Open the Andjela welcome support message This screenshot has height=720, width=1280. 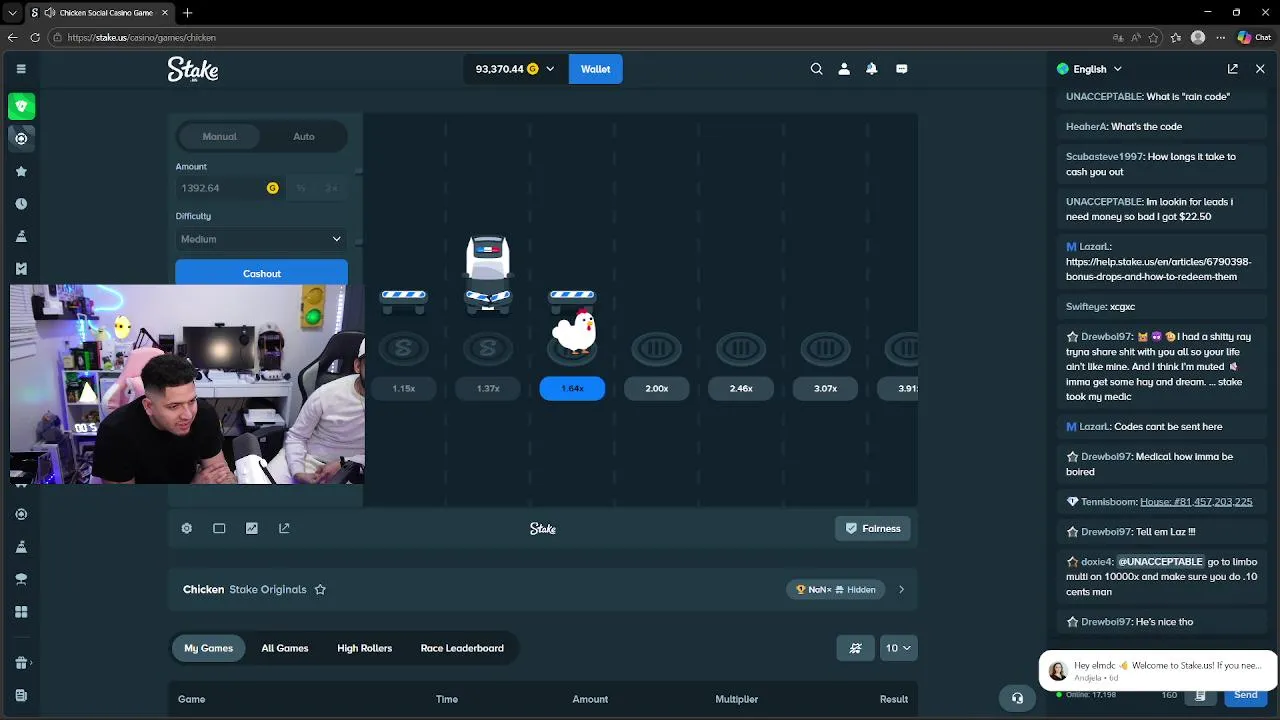pyautogui.click(x=1158, y=670)
